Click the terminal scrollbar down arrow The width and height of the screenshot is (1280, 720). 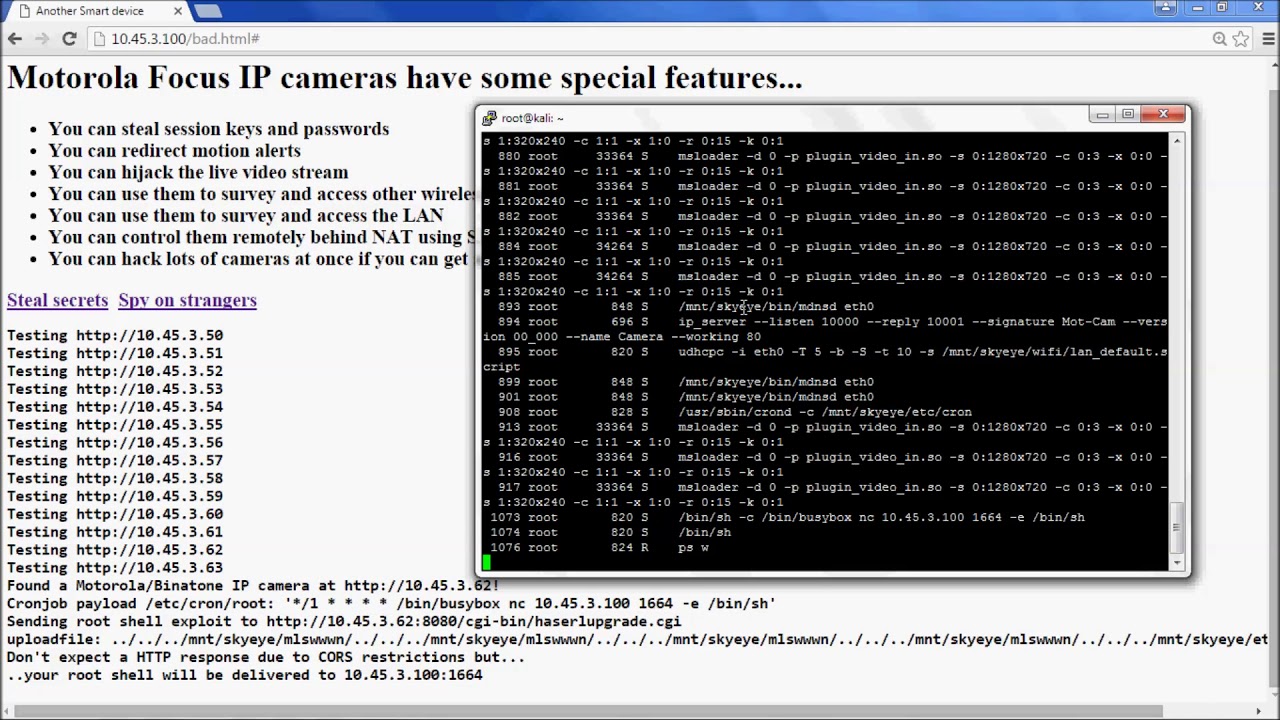pos(1177,563)
